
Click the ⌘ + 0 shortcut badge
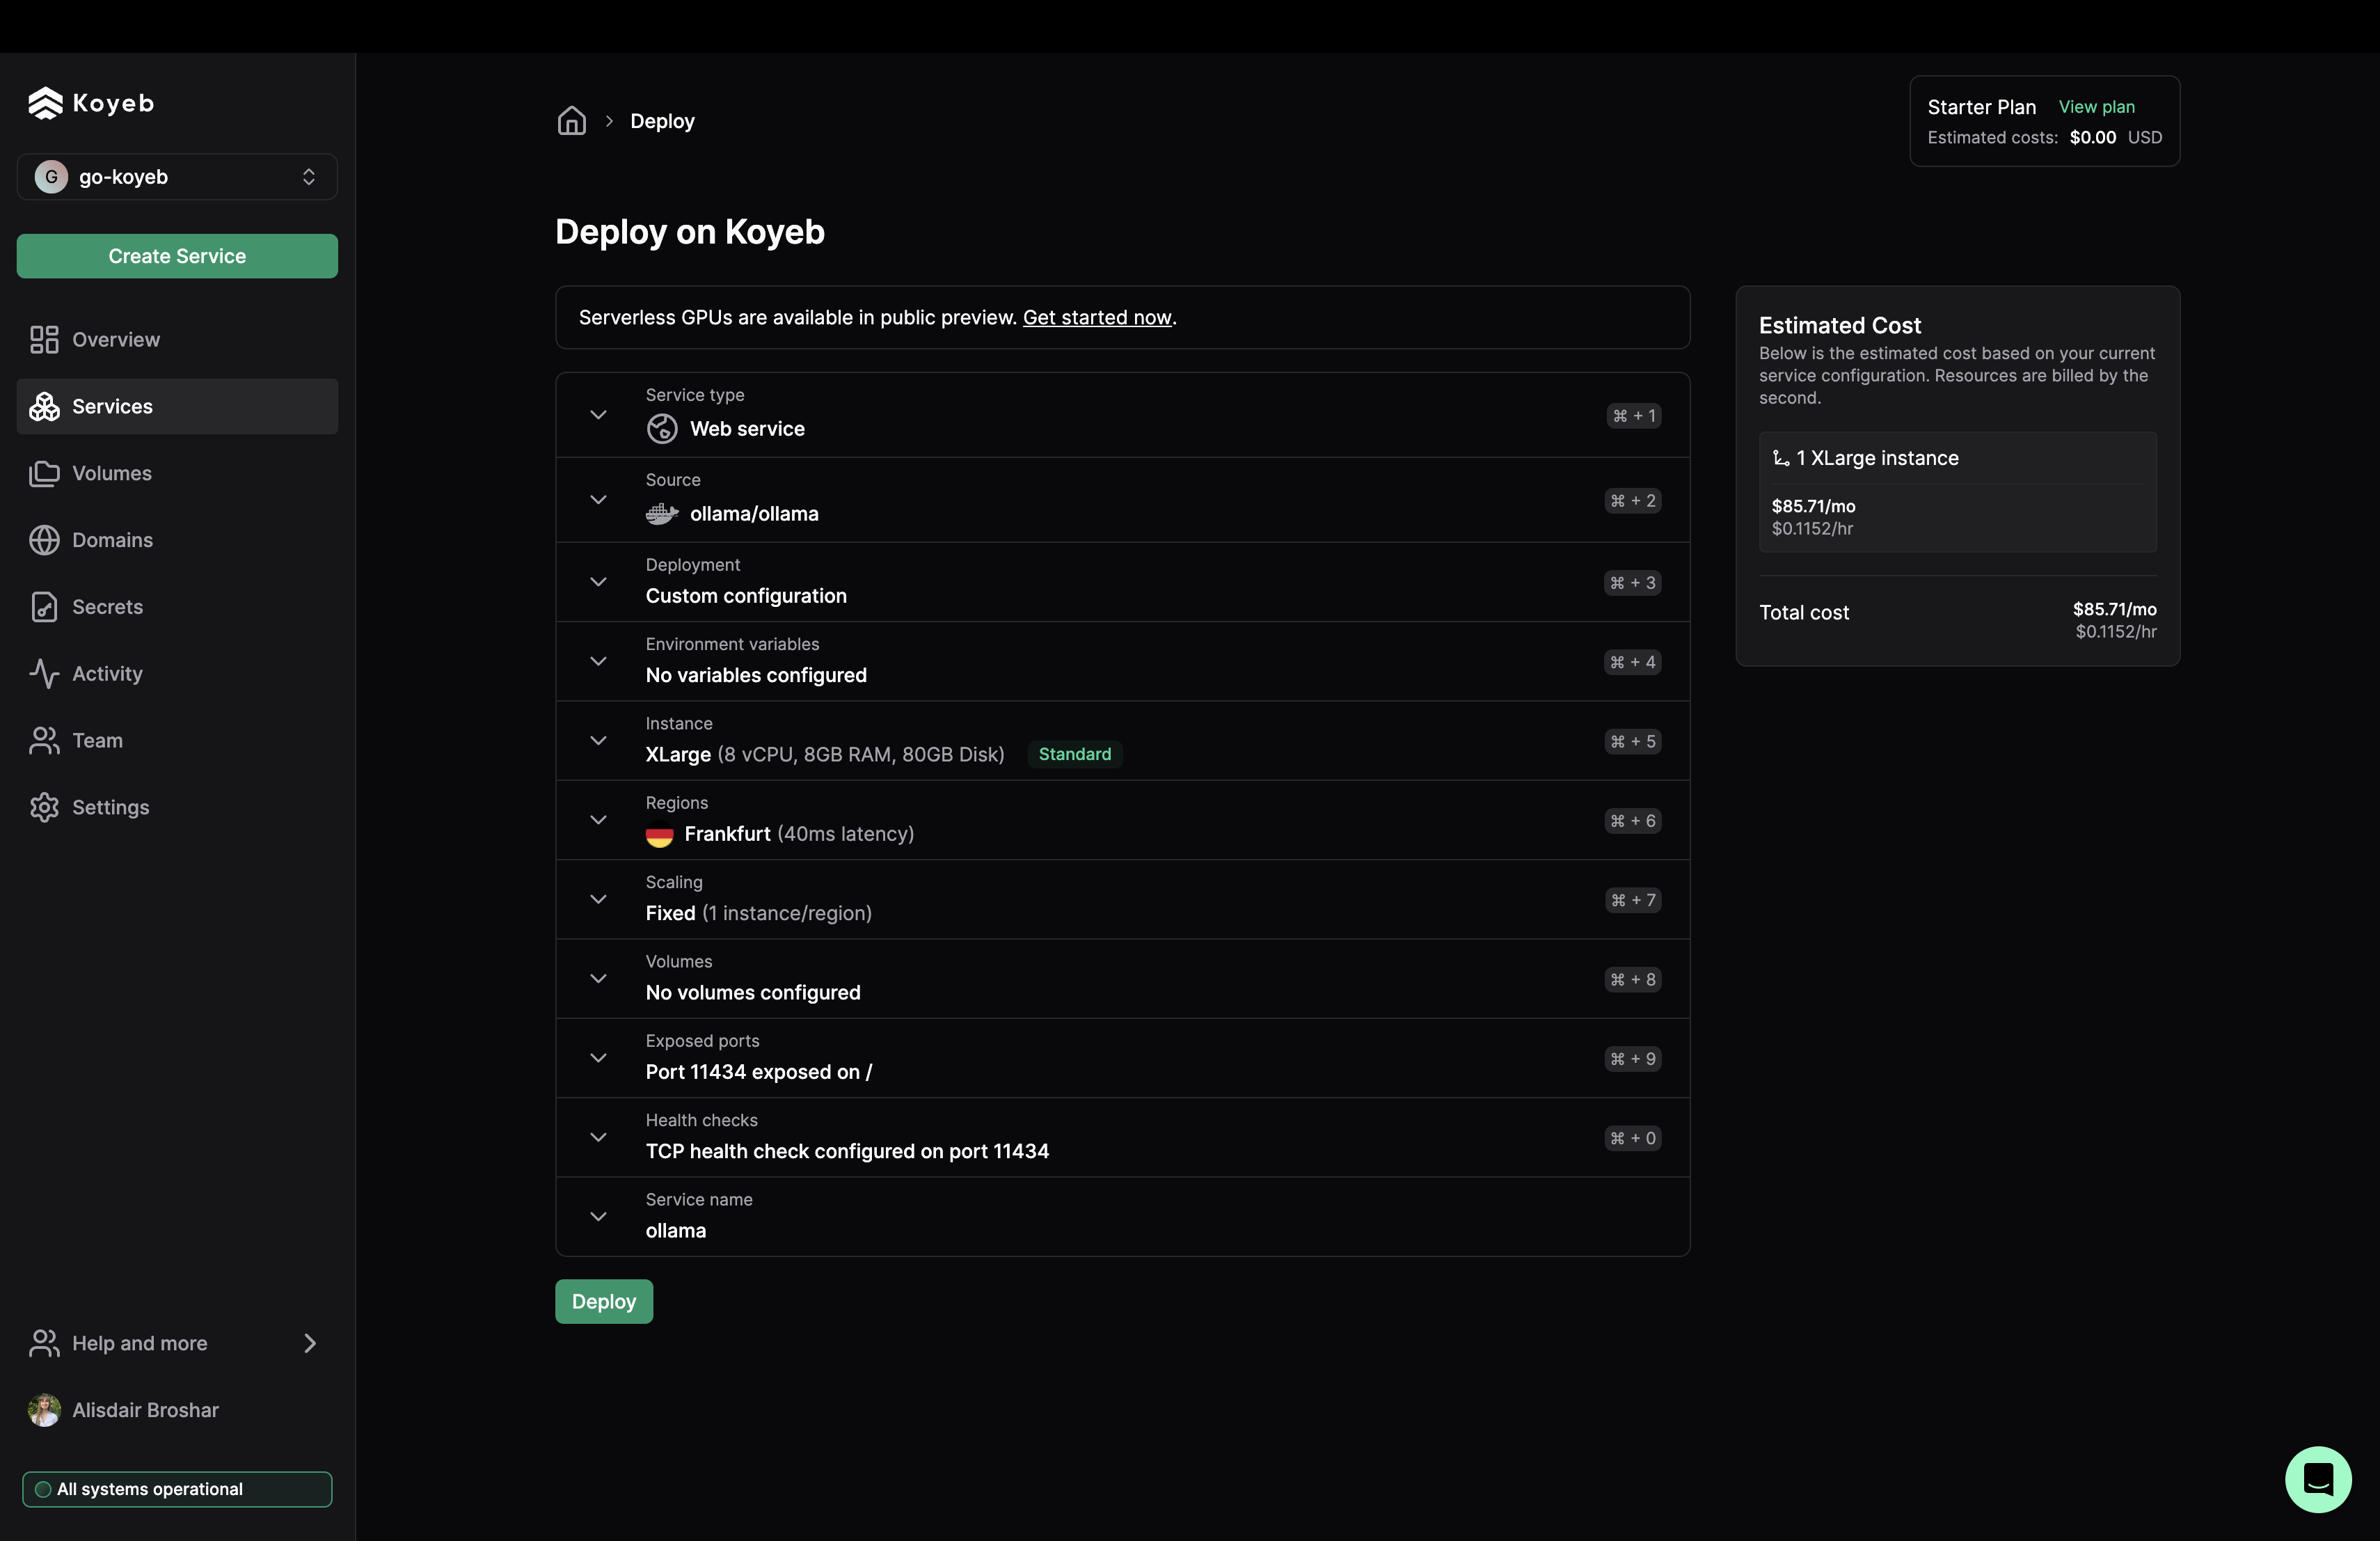click(1633, 1138)
